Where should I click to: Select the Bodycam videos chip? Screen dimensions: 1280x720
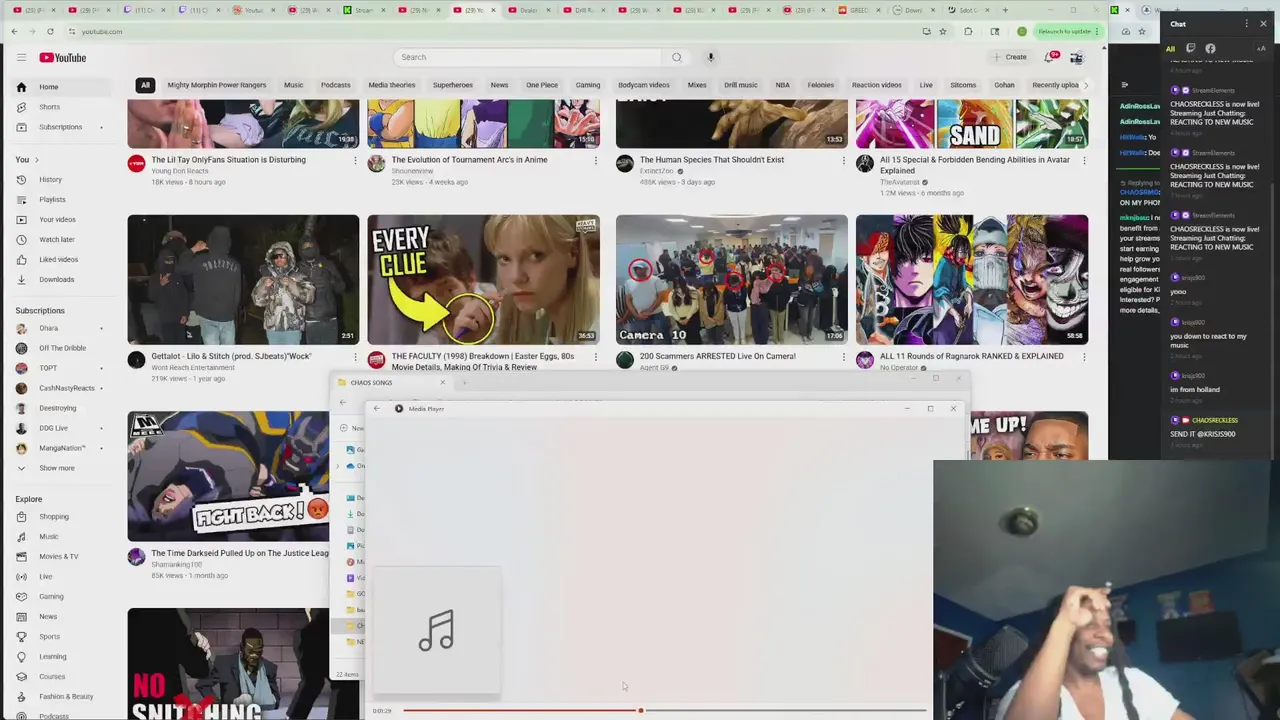click(x=644, y=85)
